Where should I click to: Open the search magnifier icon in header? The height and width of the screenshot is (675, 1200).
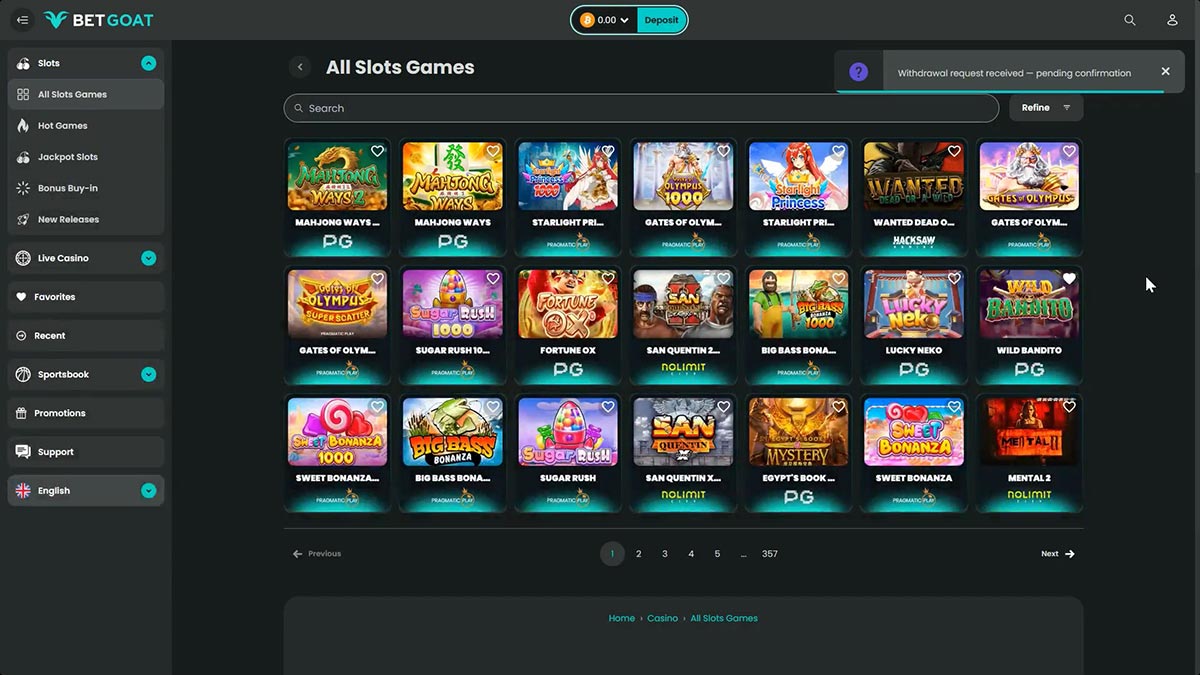(x=1130, y=20)
